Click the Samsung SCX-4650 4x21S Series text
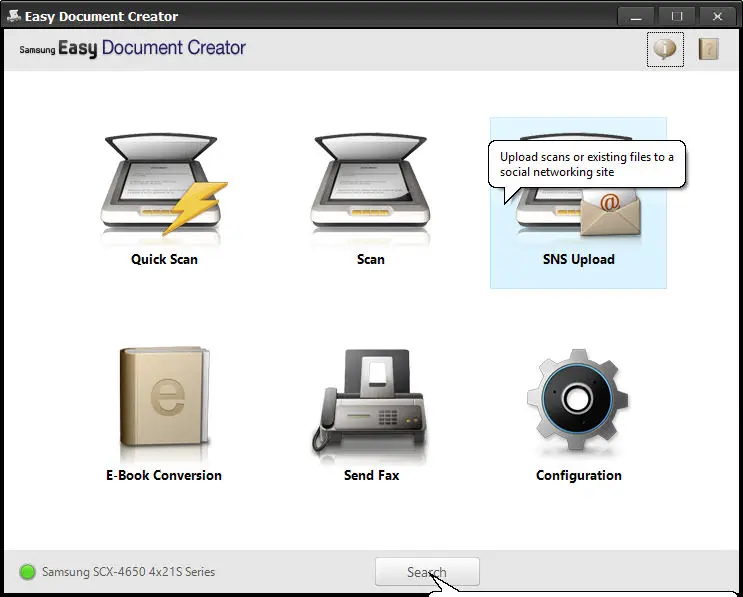This screenshot has height=597, width=743. [128, 572]
